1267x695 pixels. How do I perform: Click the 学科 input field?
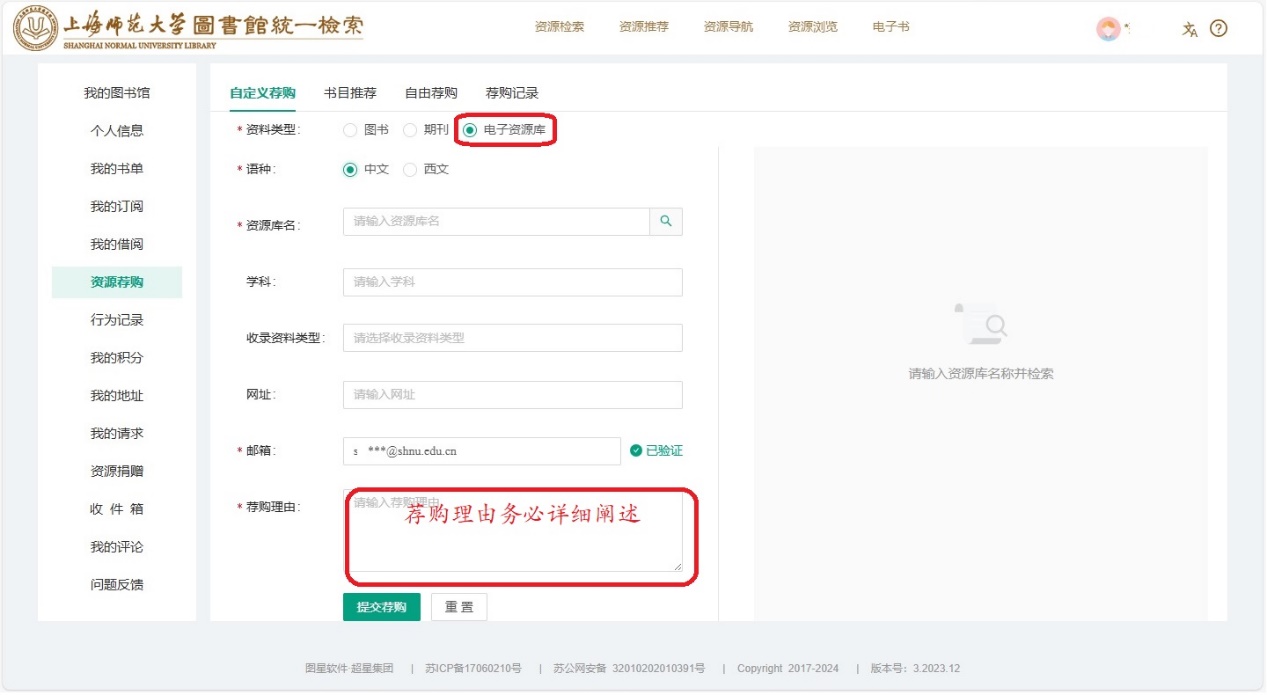click(x=512, y=282)
